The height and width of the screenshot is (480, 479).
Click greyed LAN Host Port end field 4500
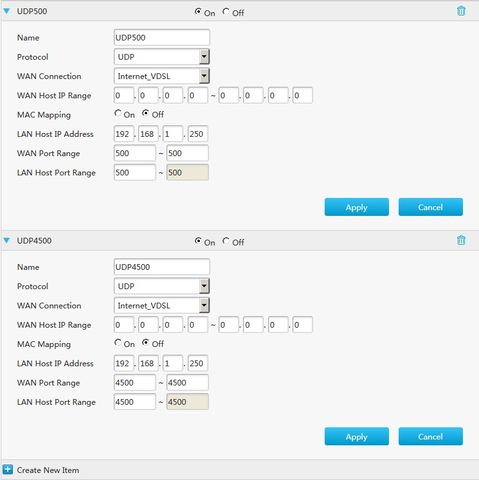click(188, 402)
